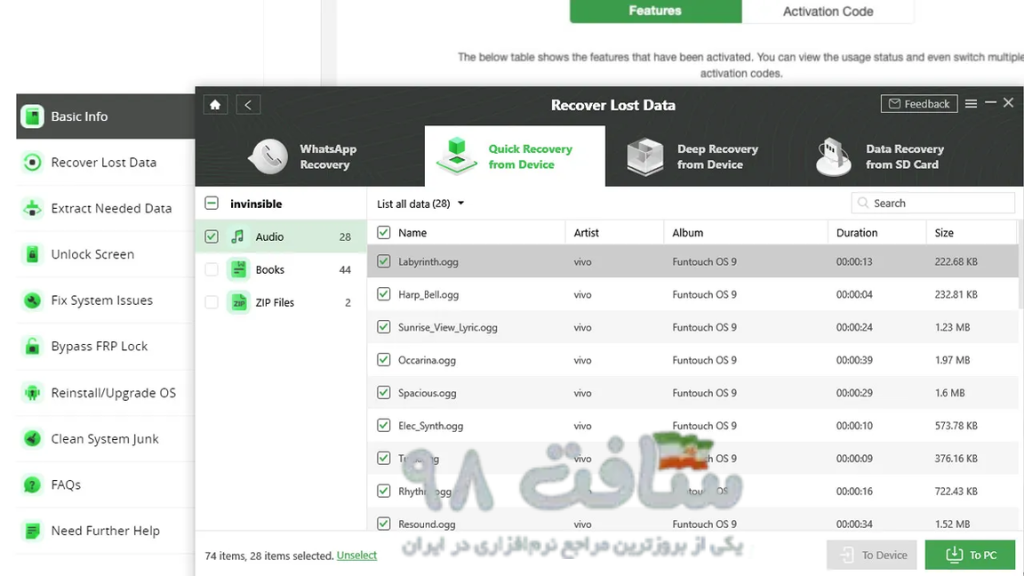Screen dimensions: 1024x576
Task: Uncheck the Harp_Bell.ogg checkbox
Action: (x=383, y=294)
